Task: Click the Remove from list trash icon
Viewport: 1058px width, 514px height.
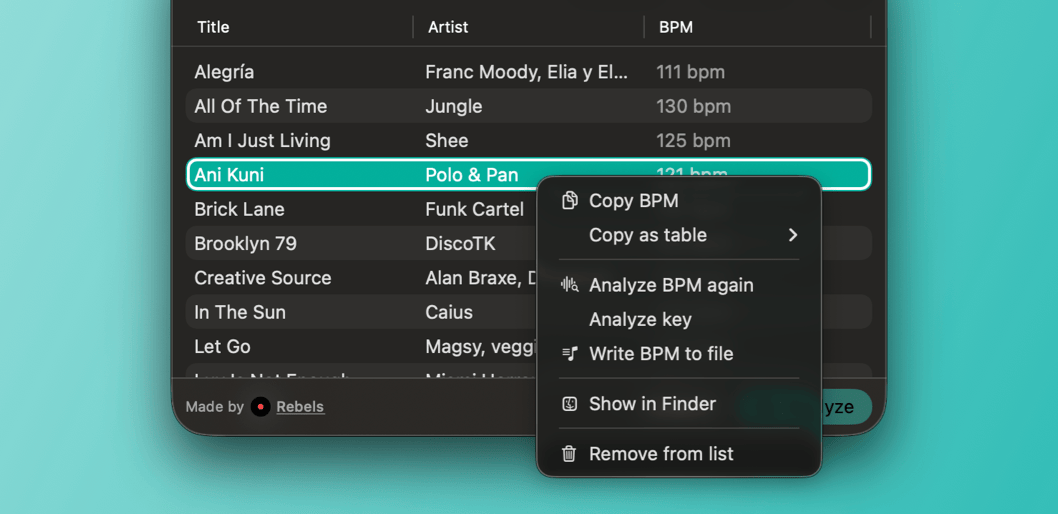Action: [x=569, y=454]
